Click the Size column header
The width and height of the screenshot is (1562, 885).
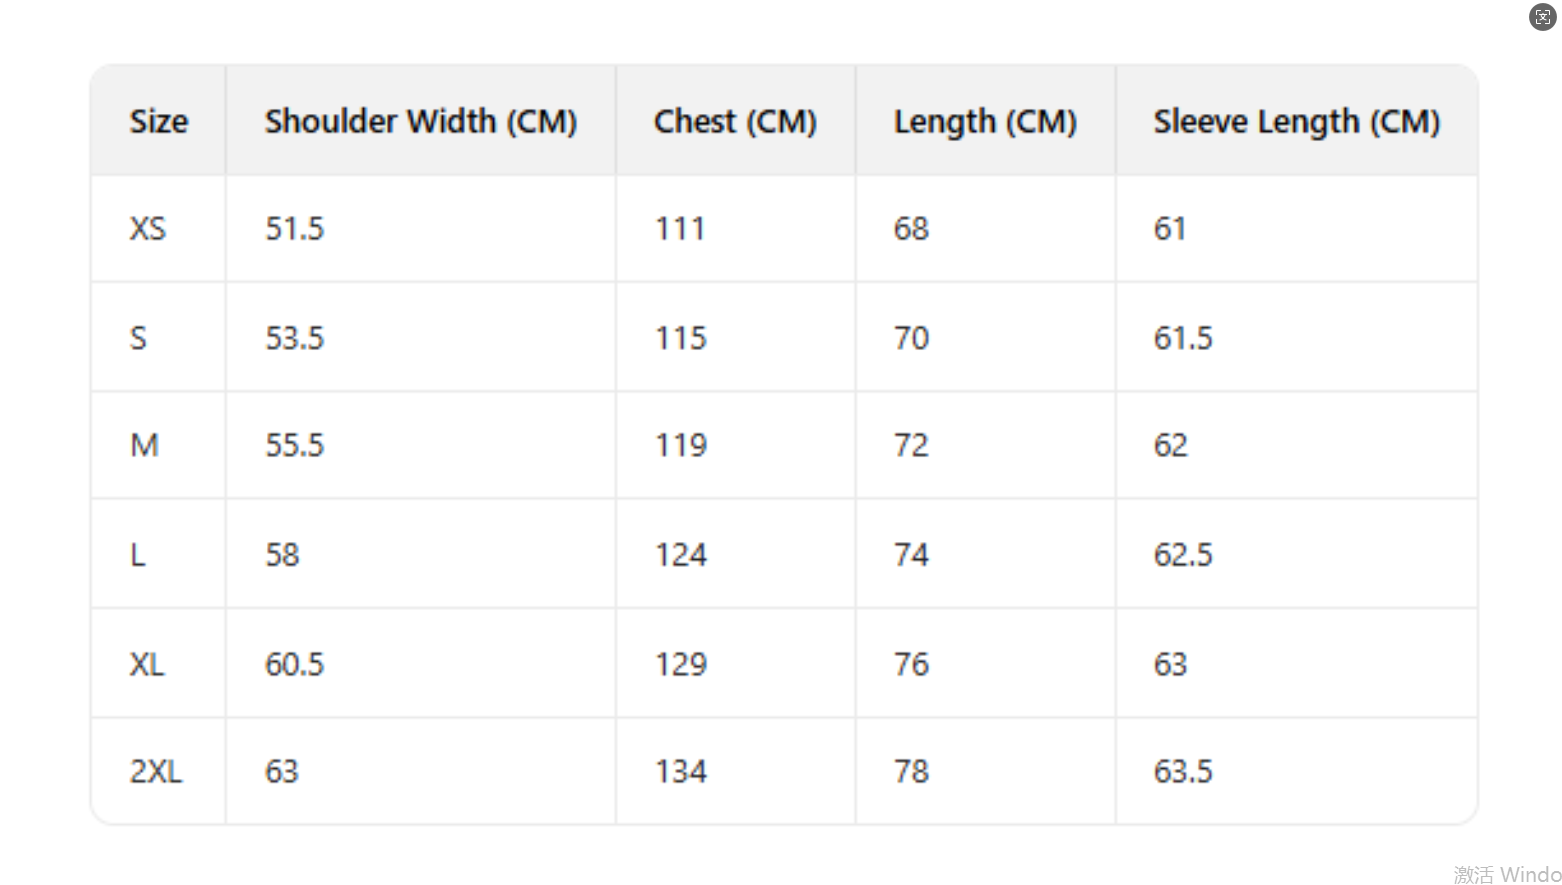pos(159,121)
